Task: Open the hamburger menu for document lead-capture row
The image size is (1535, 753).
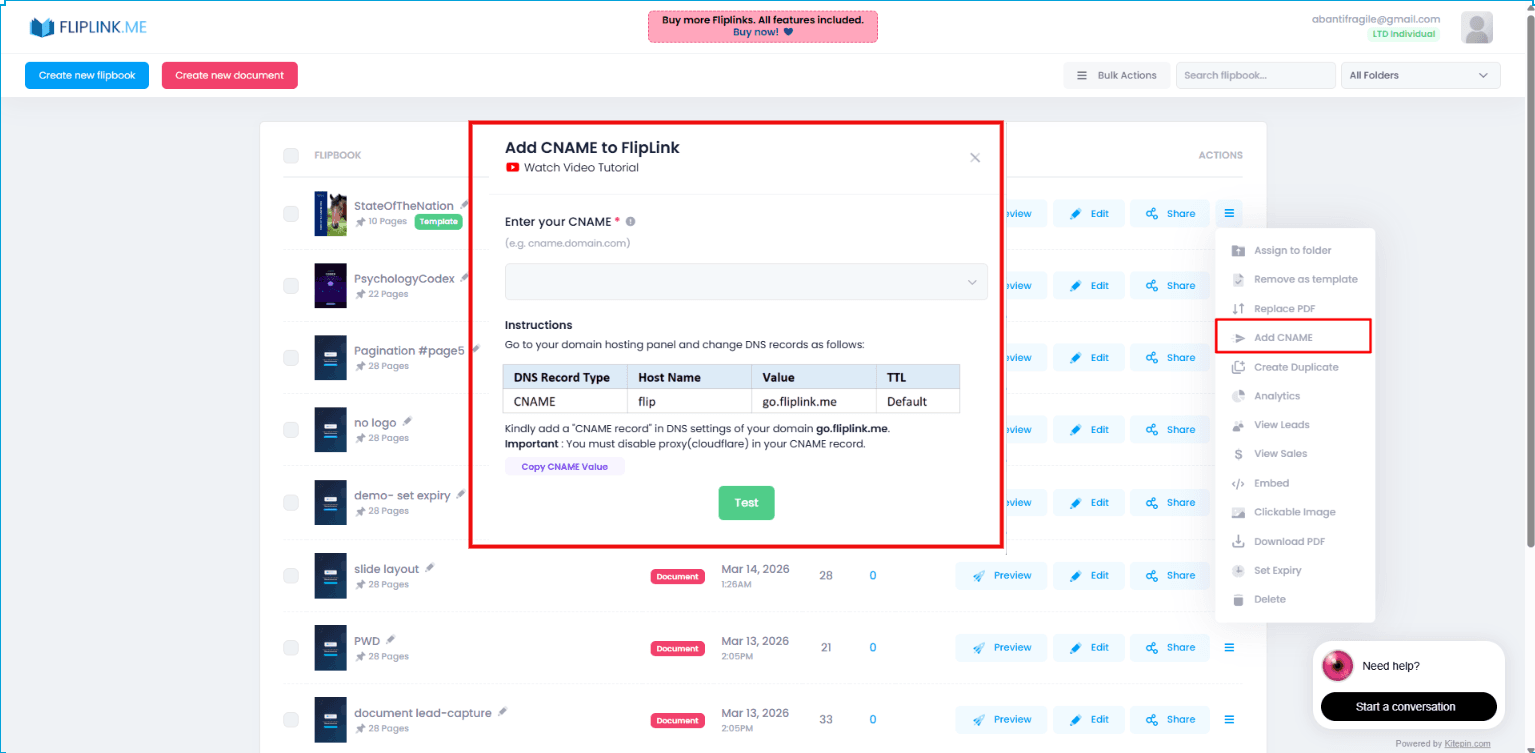Action: click(1229, 719)
